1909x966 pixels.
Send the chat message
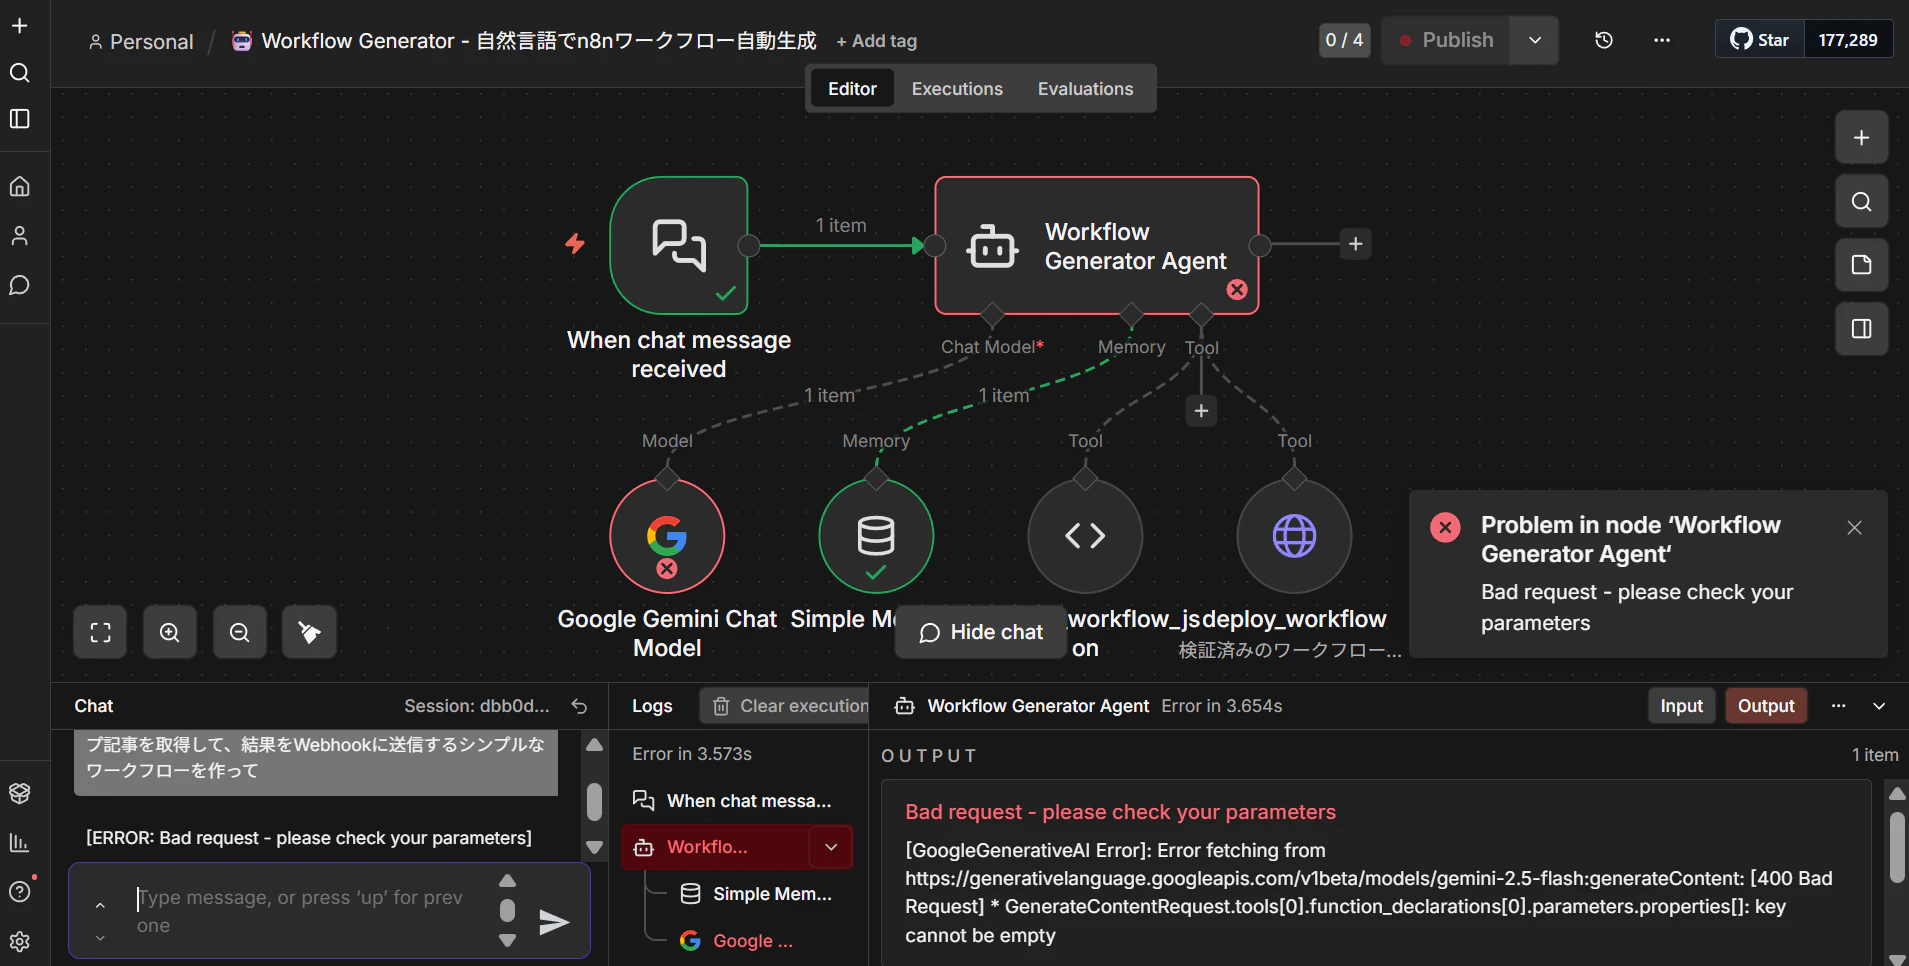(x=555, y=923)
